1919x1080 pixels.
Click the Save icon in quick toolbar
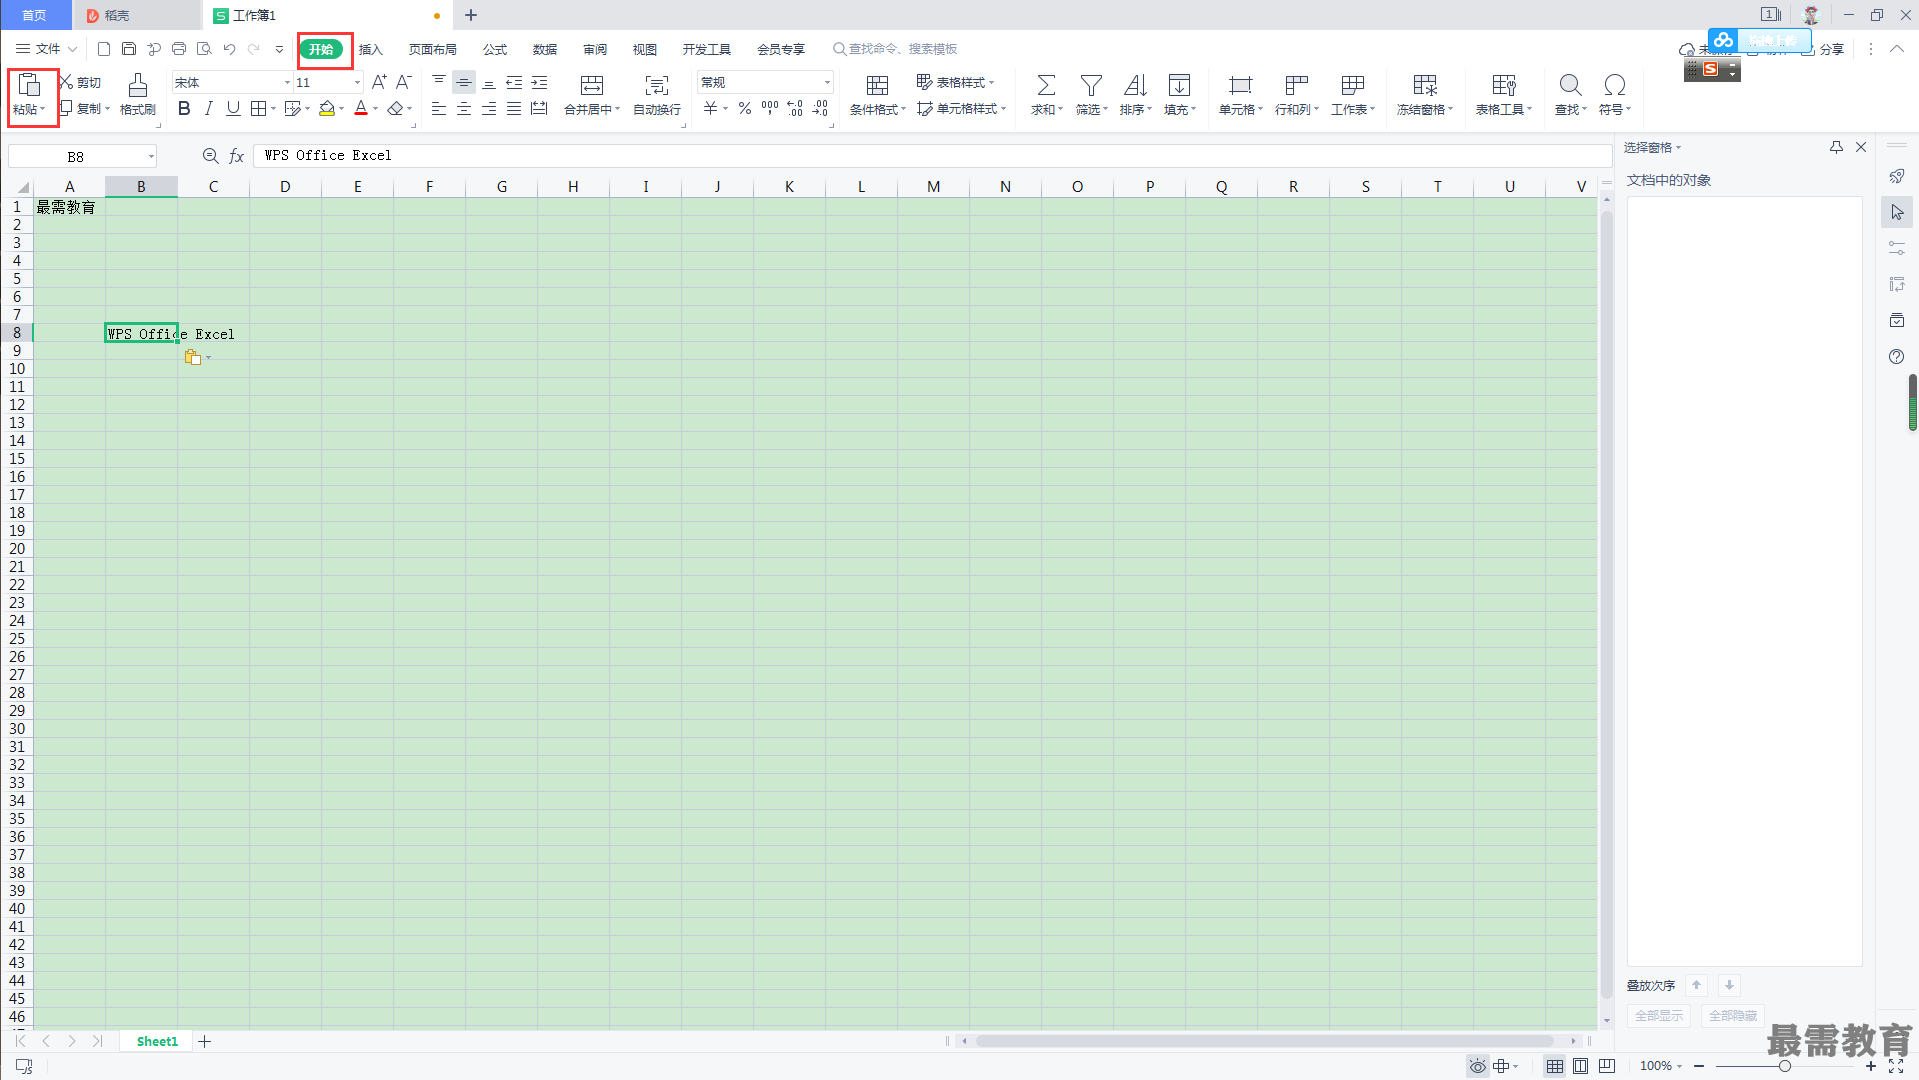coord(129,49)
